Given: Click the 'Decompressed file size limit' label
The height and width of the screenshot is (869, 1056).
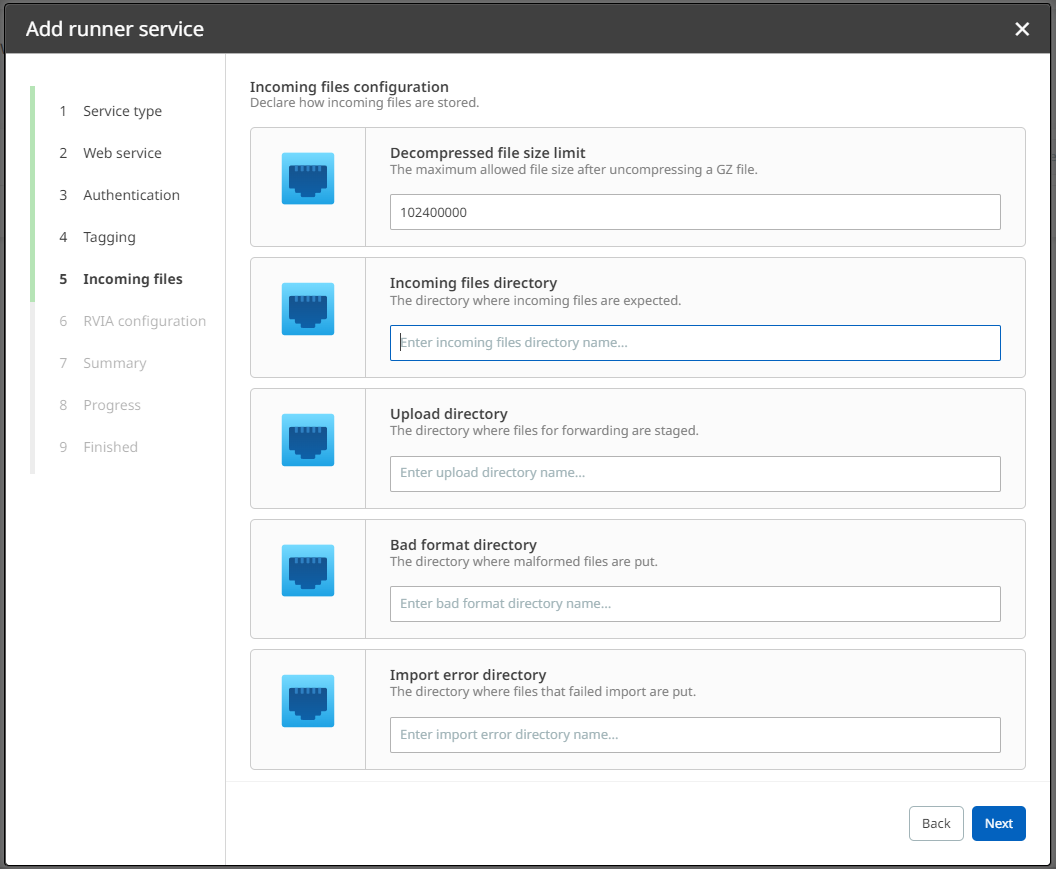Looking at the screenshot, I should coord(488,153).
